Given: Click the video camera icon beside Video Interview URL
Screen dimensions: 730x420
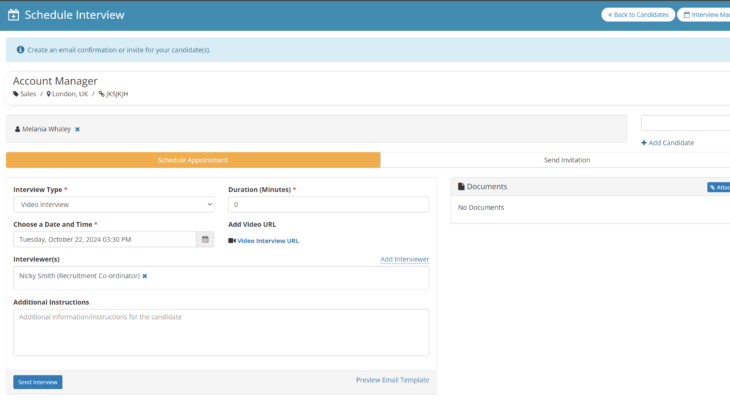Looking at the screenshot, I should (232, 241).
